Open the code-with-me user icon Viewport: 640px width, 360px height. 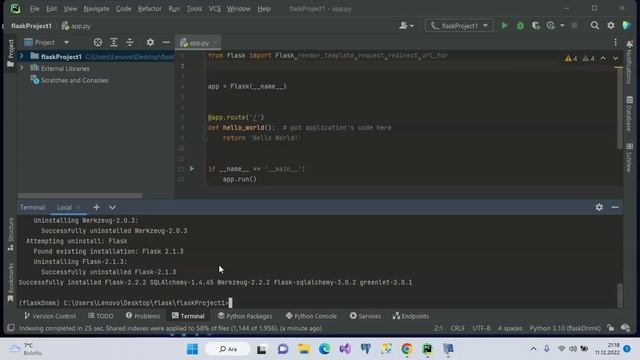tap(406, 26)
